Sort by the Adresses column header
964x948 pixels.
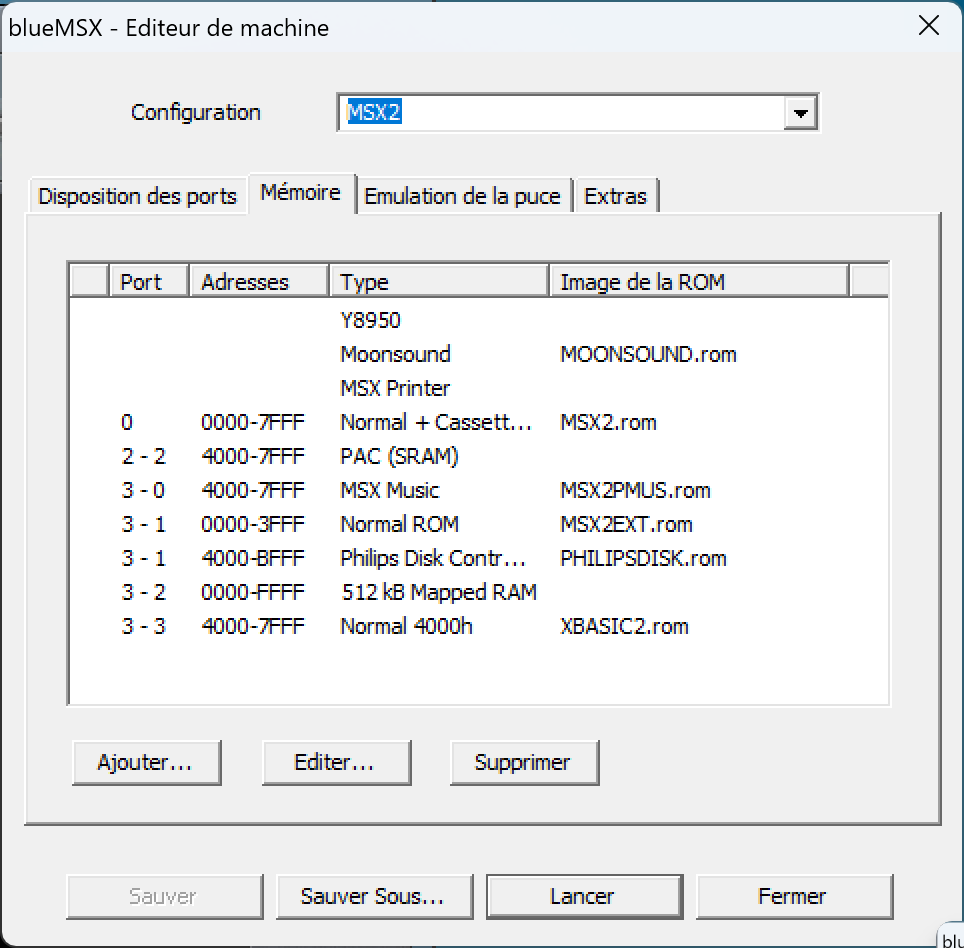[258, 282]
